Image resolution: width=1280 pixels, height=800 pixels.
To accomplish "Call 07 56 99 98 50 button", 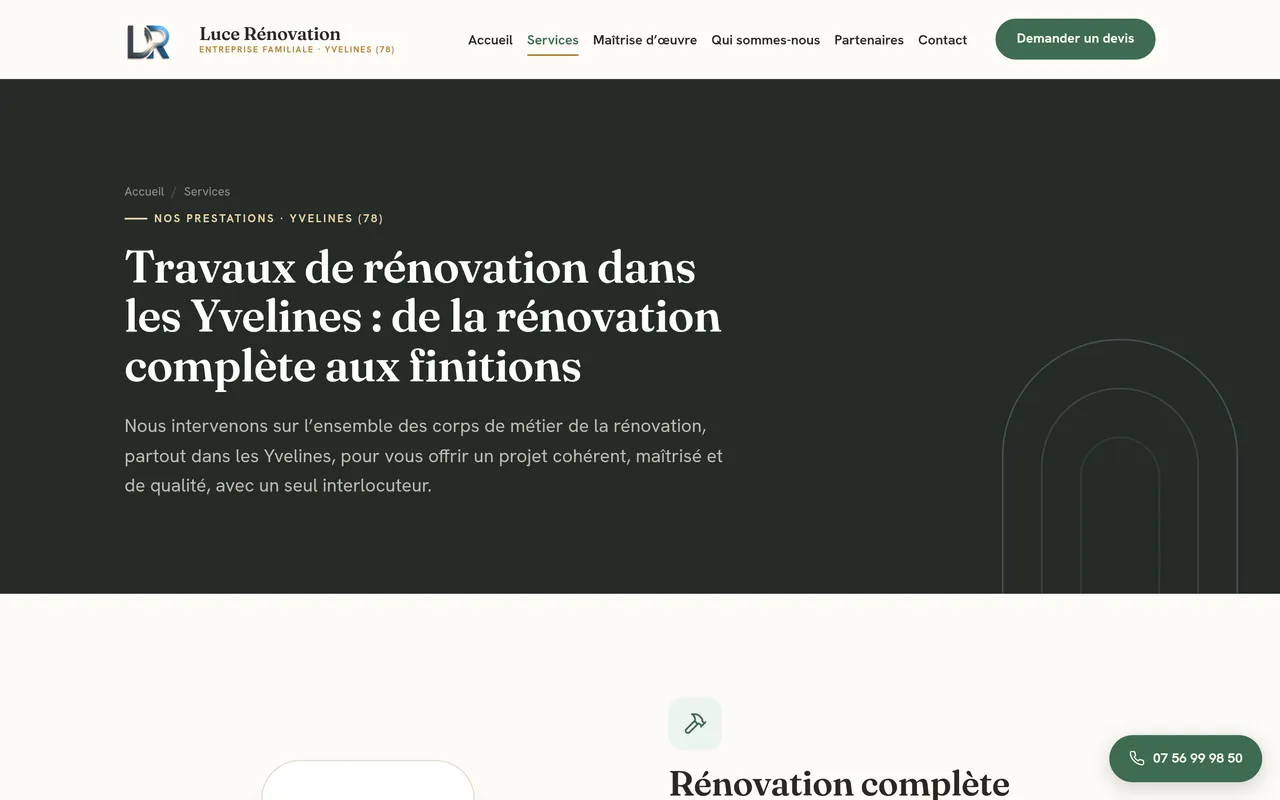I will 1185,758.
